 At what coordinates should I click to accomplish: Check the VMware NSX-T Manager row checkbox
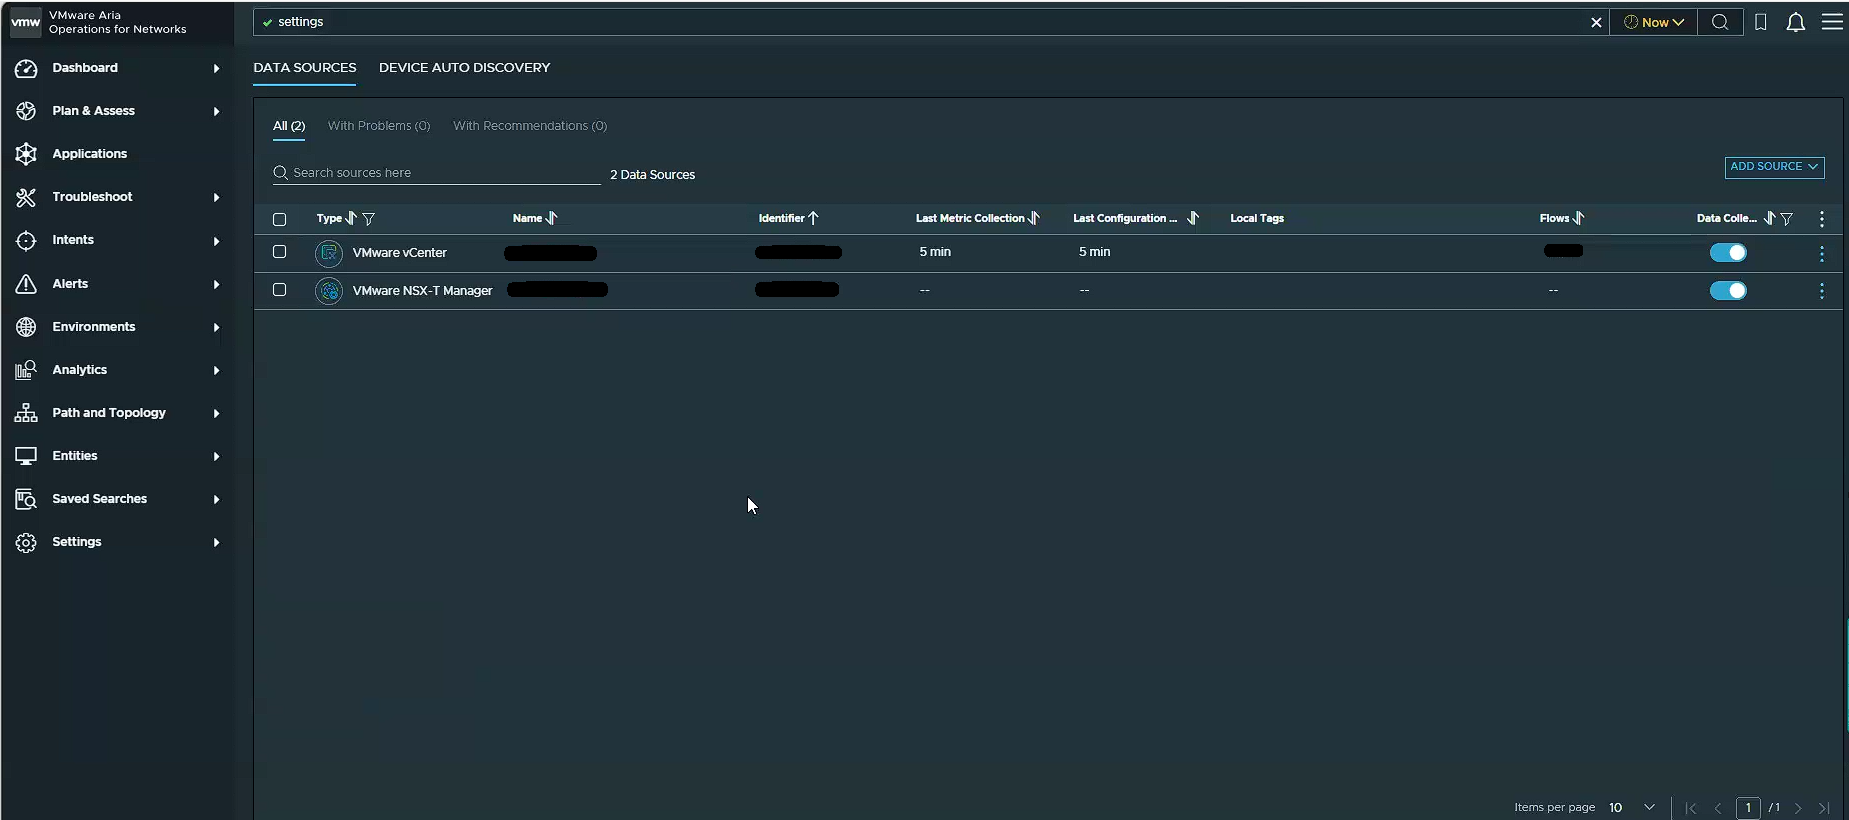(280, 290)
